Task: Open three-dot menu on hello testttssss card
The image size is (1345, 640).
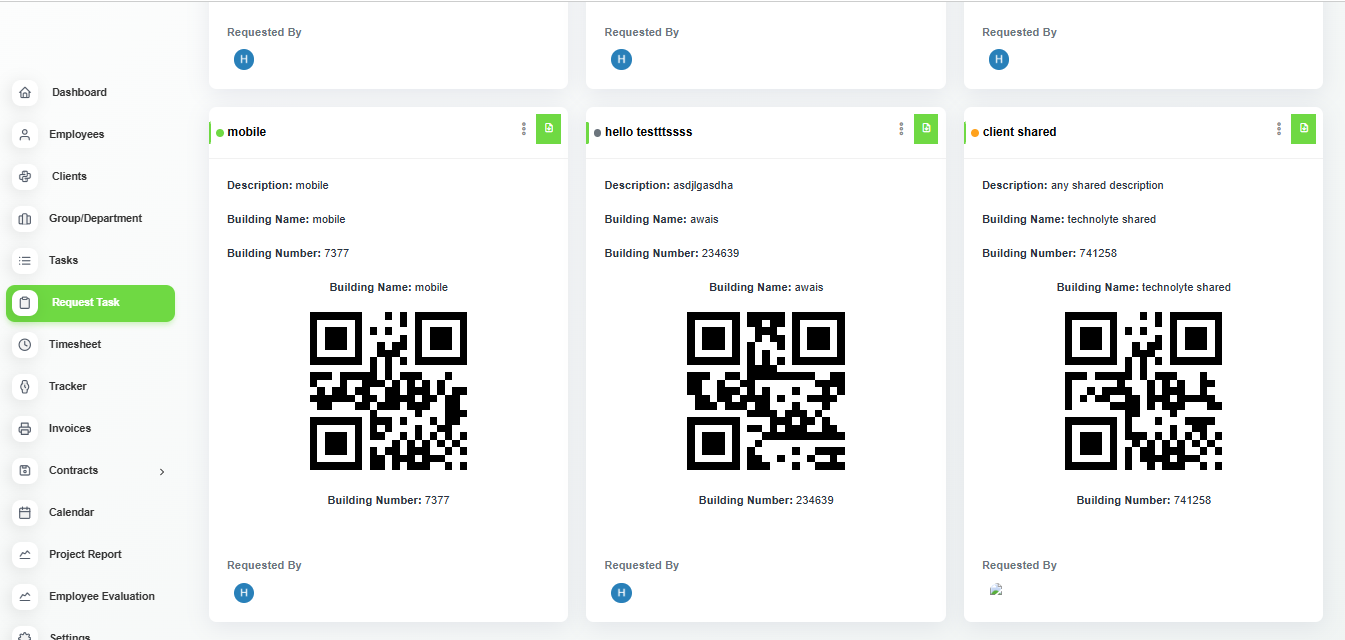Action: (901, 129)
